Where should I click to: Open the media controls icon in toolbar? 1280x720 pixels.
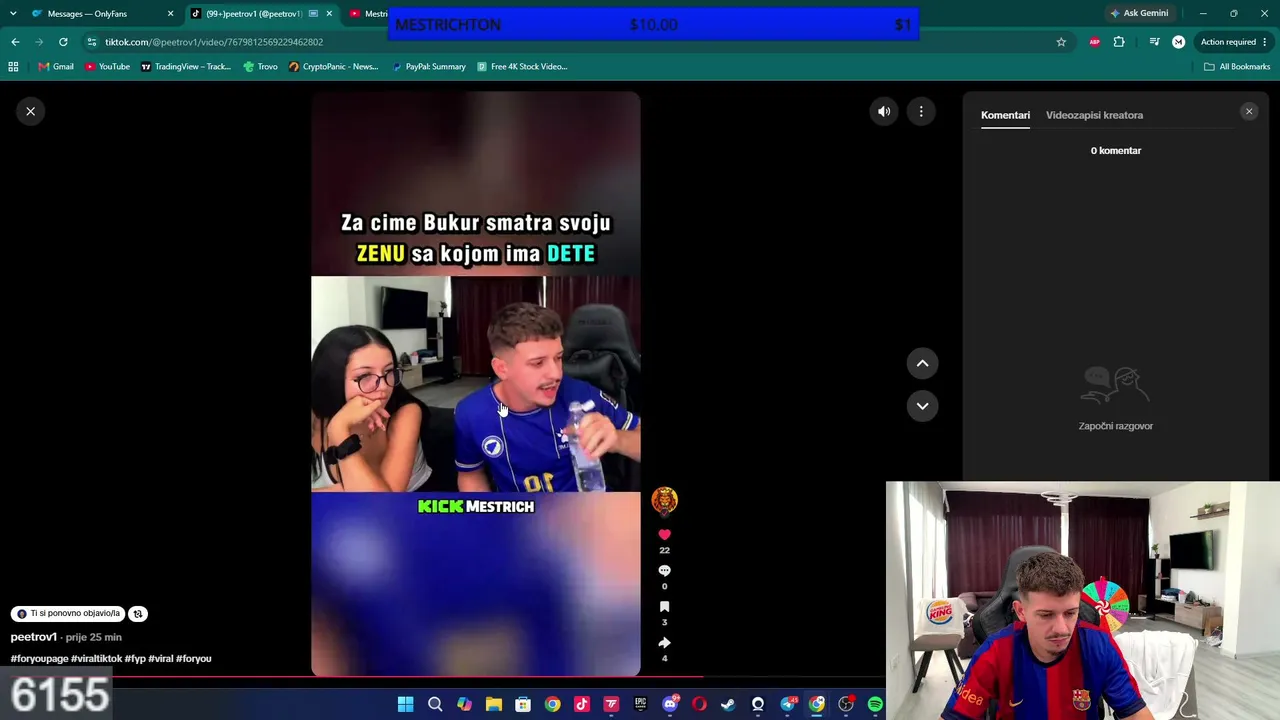click(x=1154, y=42)
